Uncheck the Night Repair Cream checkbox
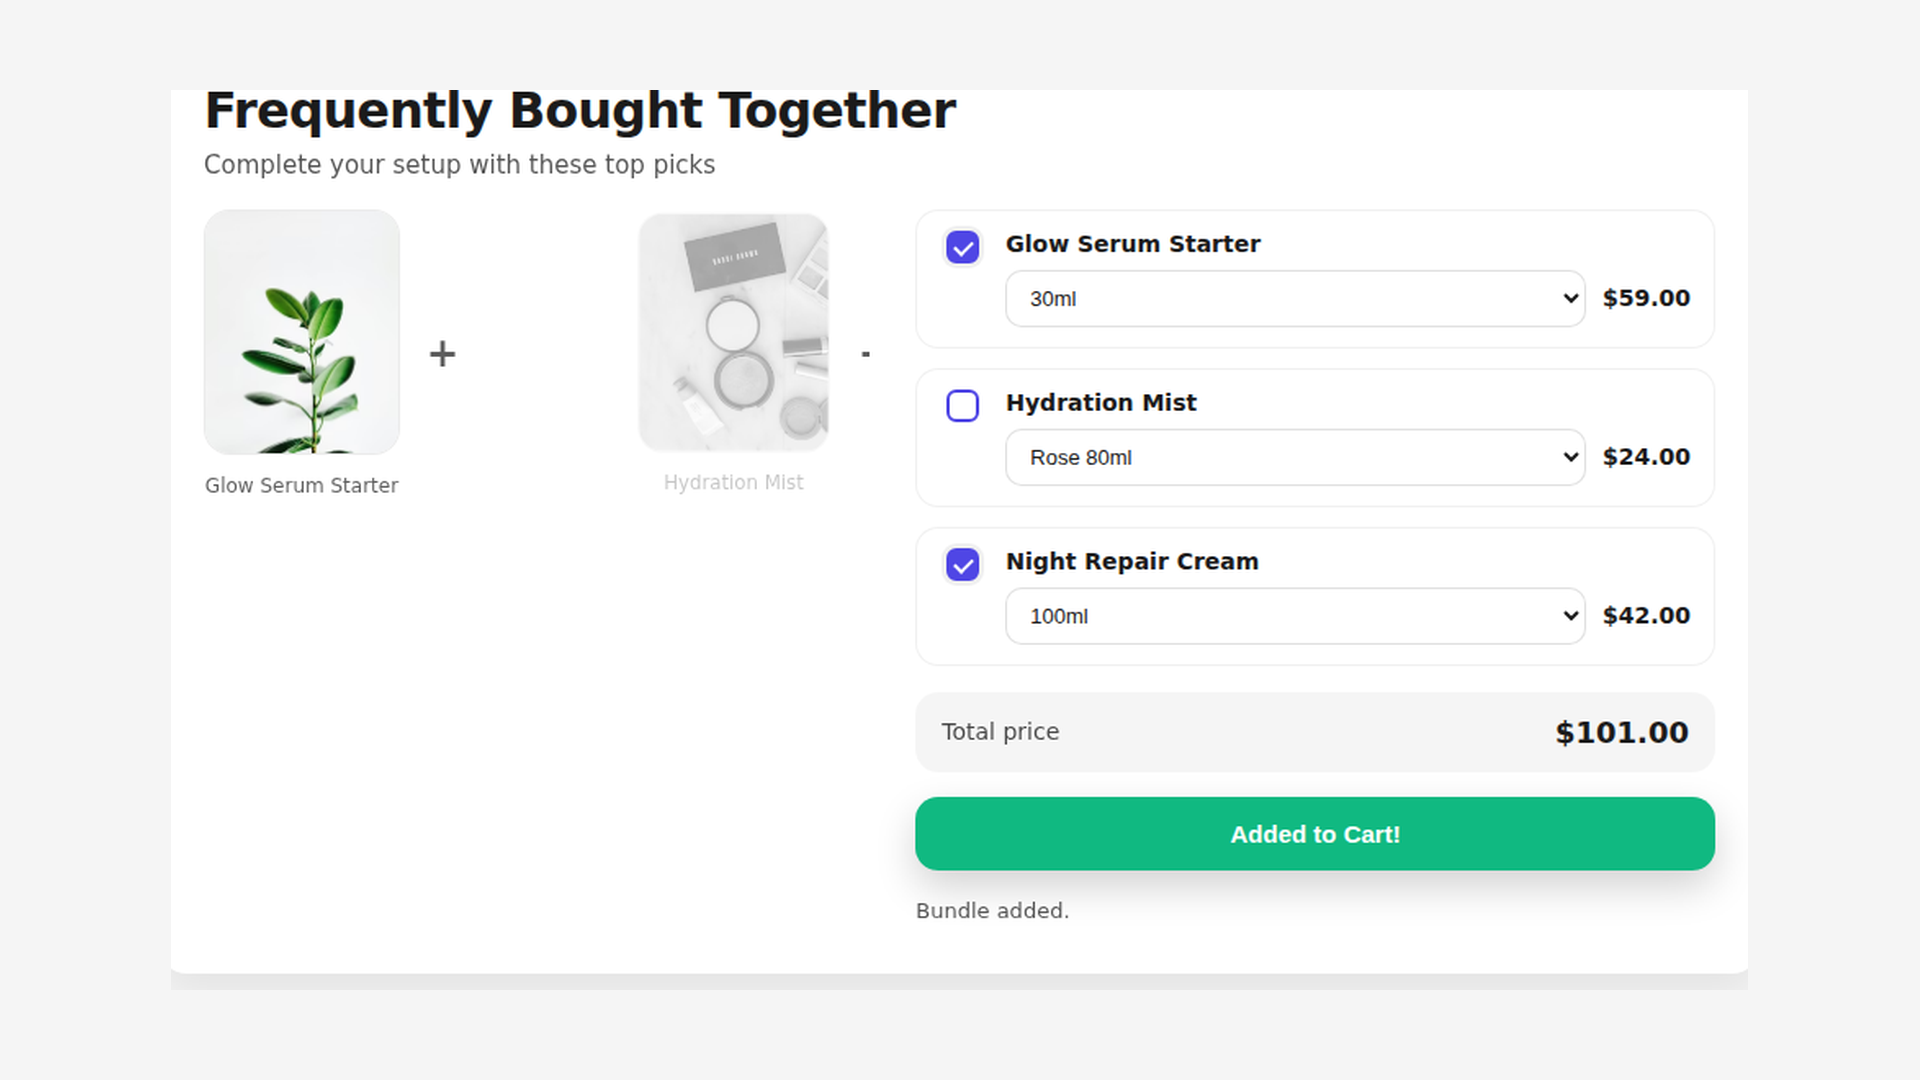This screenshot has height=1080, width=1920. (x=962, y=565)
